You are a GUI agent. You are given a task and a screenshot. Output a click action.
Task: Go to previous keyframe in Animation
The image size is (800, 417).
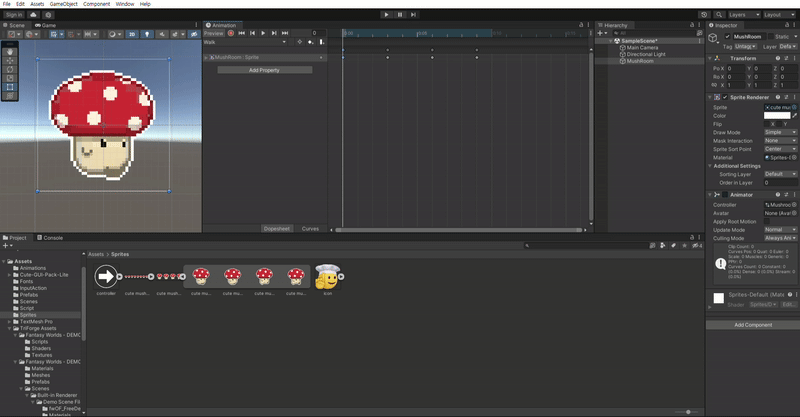point(253,33)
